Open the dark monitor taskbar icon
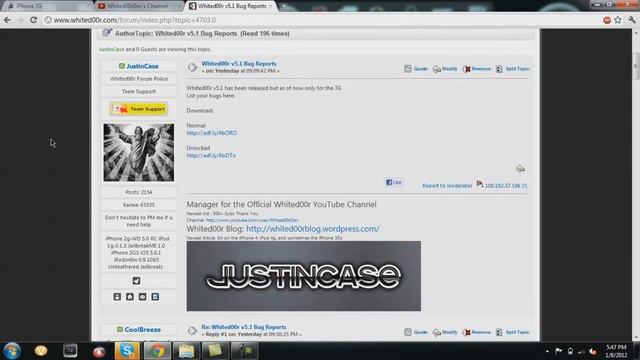 point(70,351)
